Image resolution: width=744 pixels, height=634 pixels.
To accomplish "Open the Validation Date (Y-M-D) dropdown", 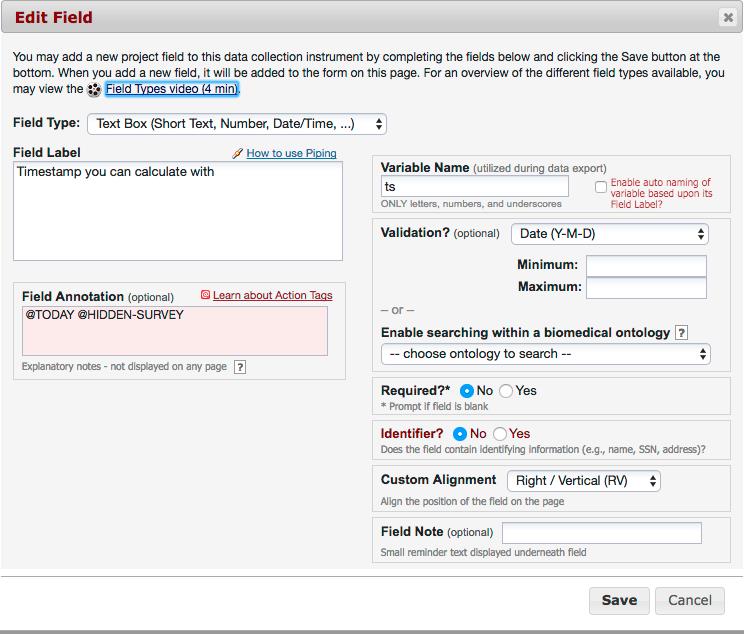I will click(x=610, y=234).
